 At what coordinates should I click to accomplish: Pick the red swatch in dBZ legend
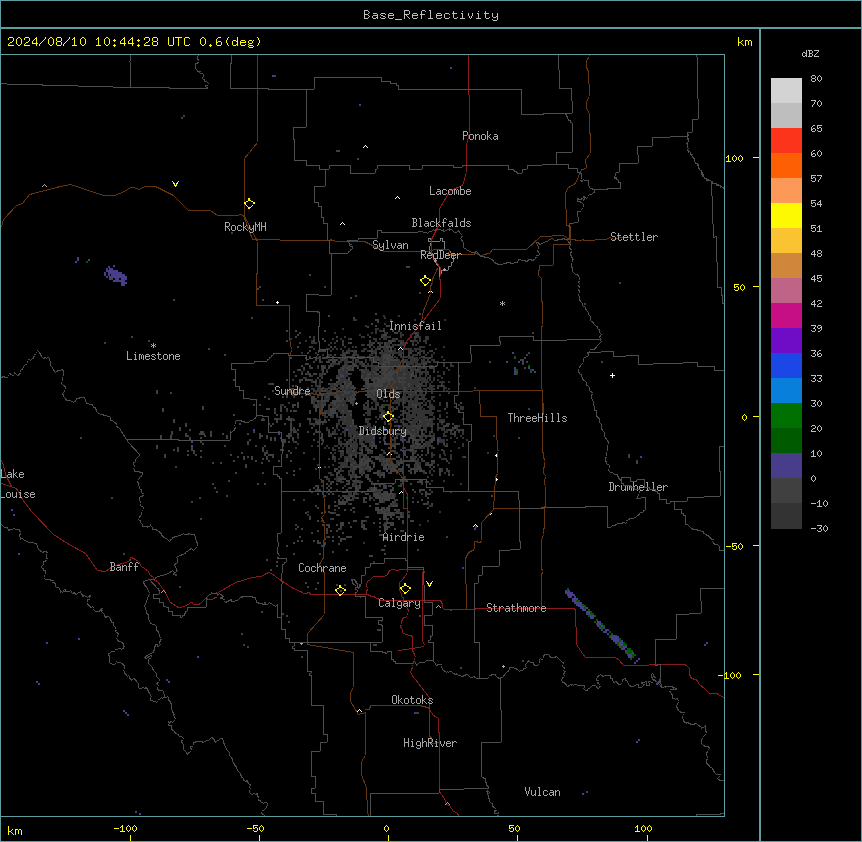pos(786,140)
